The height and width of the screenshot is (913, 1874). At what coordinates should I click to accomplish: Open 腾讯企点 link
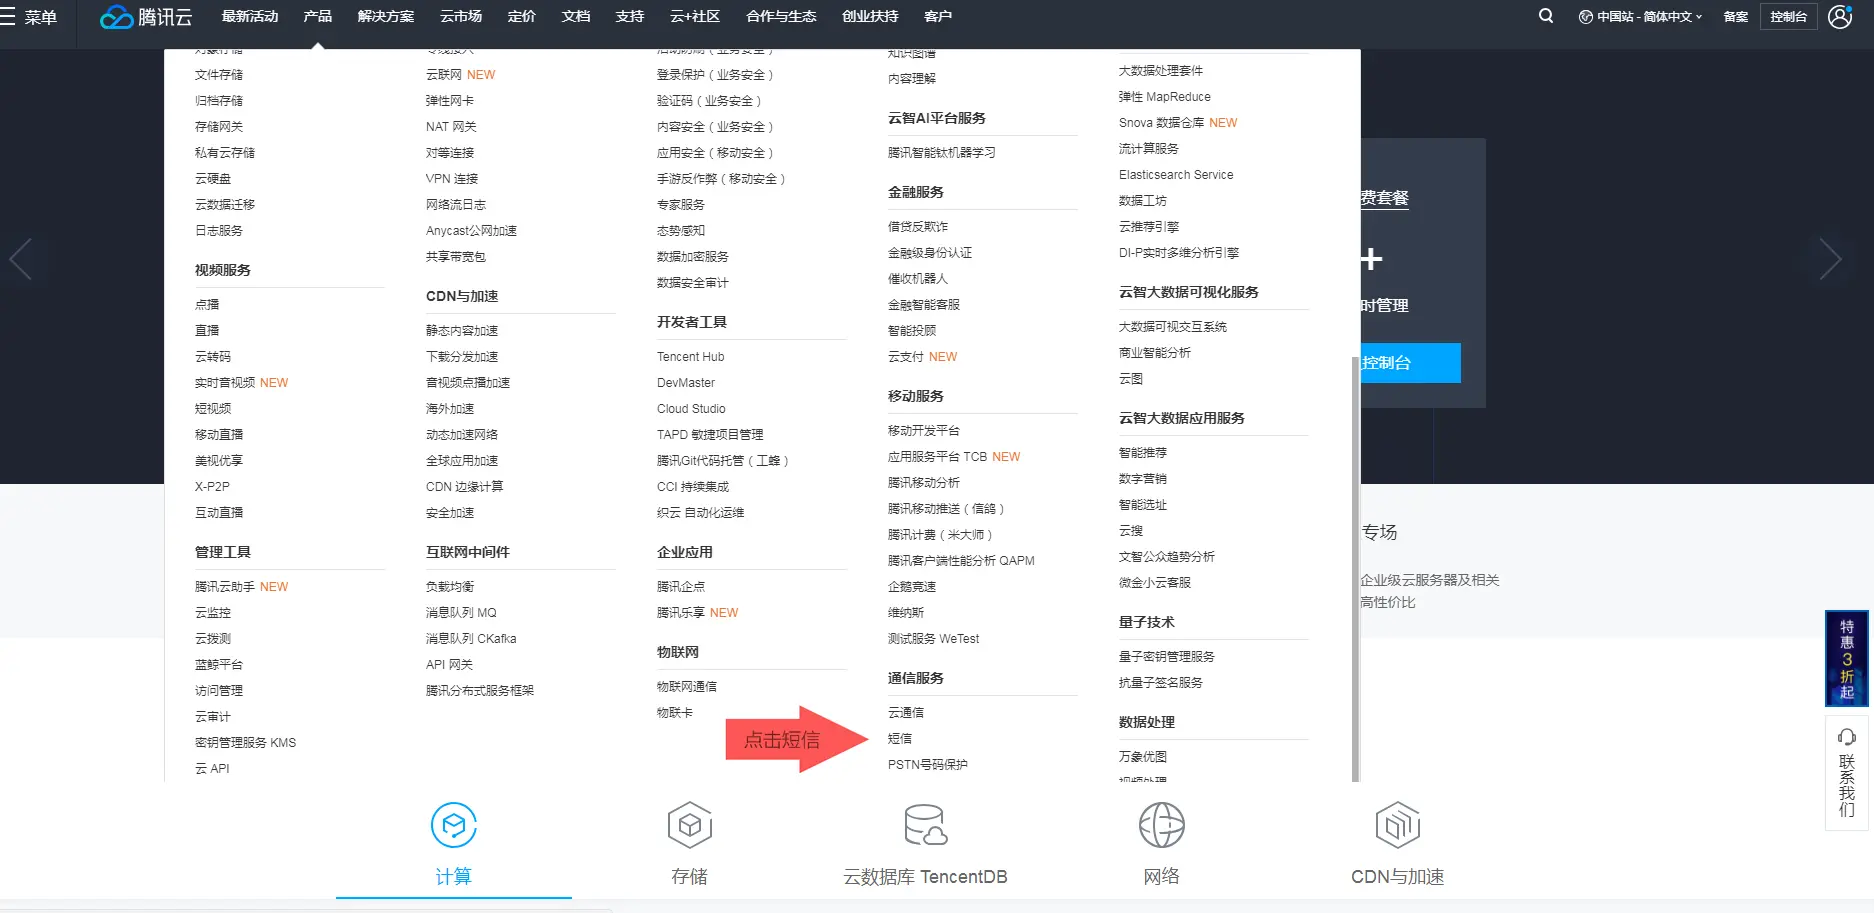681,587
